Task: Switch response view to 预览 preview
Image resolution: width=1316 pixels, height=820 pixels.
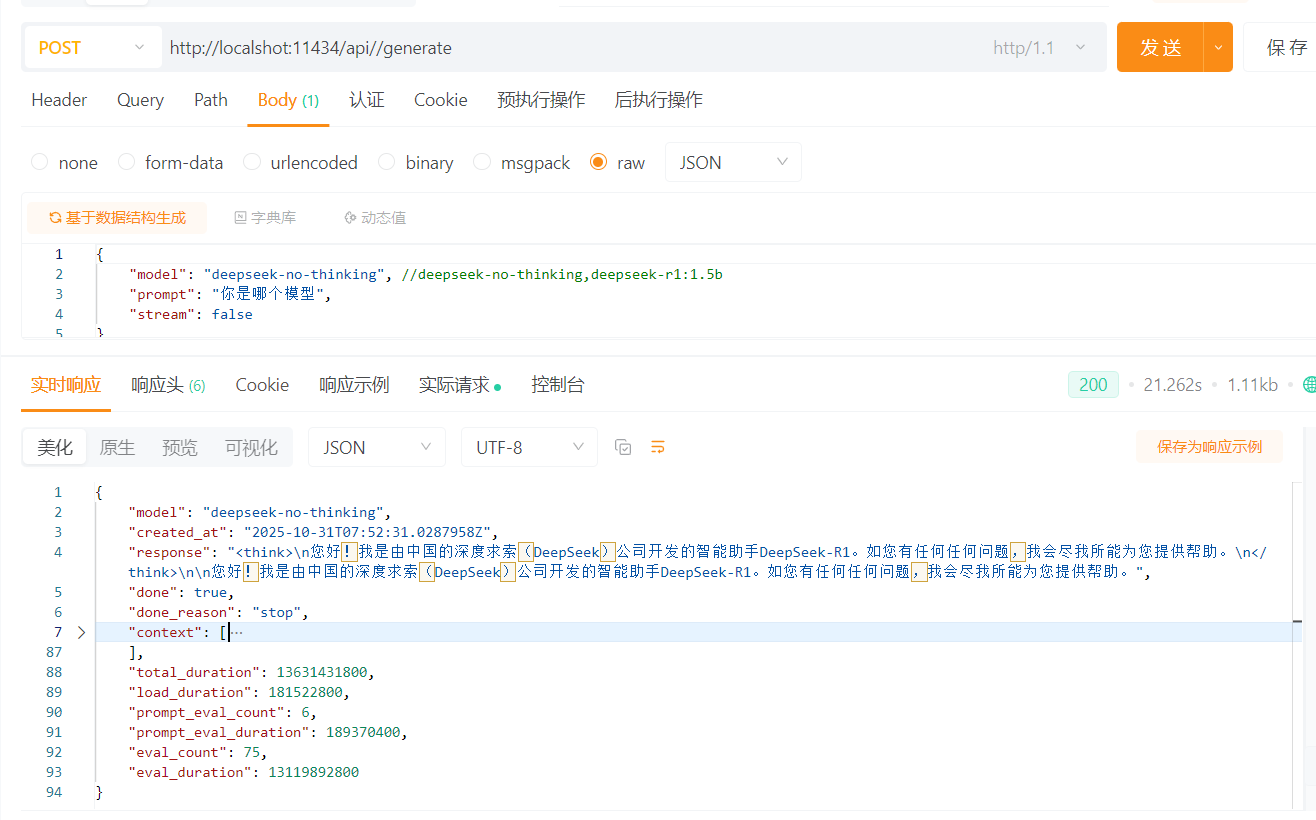Action: tap(180, 447)
